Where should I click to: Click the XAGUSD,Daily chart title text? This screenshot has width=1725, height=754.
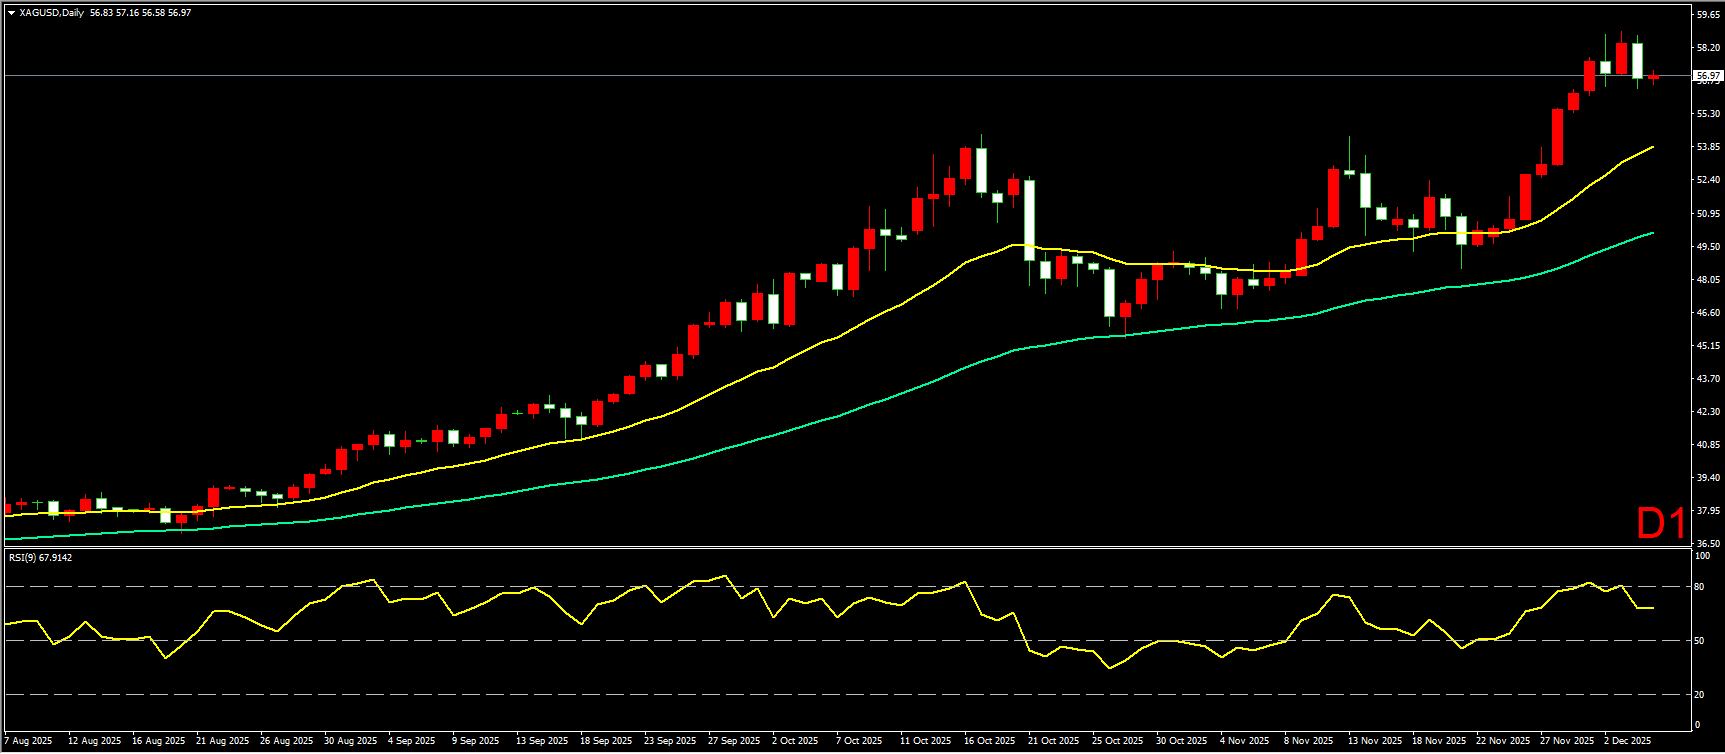(51, 13)
